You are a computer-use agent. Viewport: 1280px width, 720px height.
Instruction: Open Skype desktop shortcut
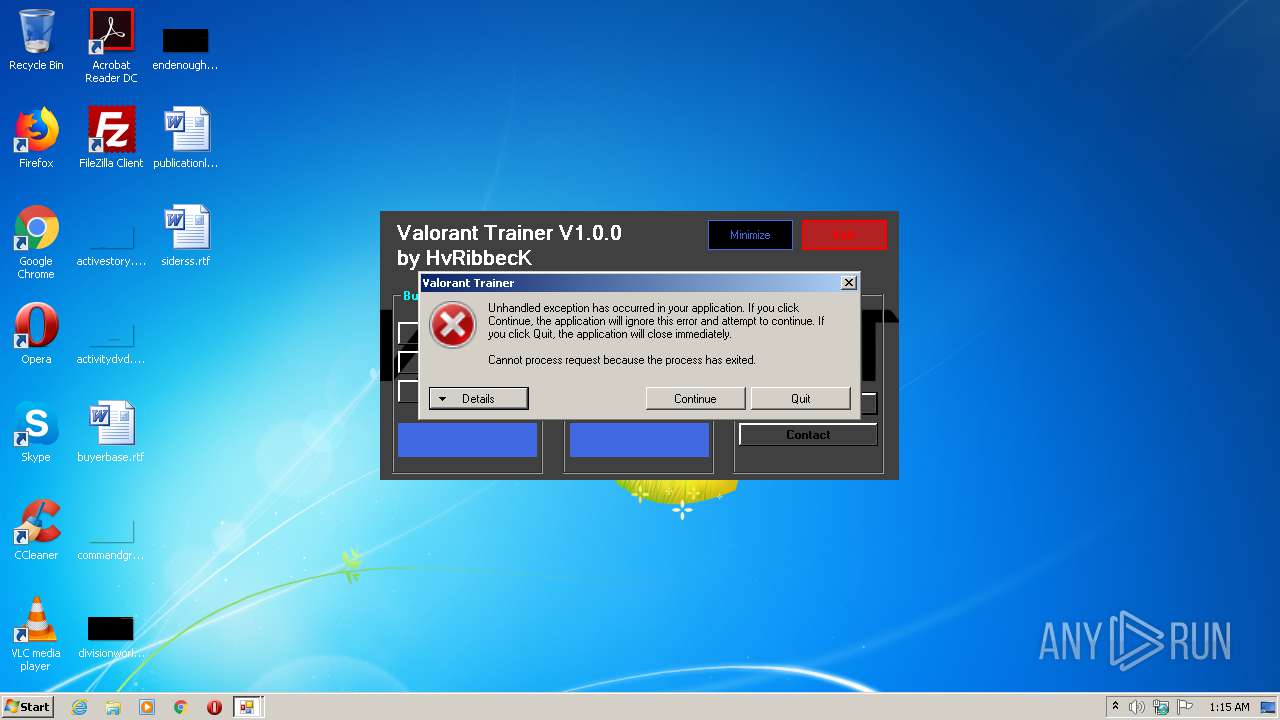click(36, 432)
